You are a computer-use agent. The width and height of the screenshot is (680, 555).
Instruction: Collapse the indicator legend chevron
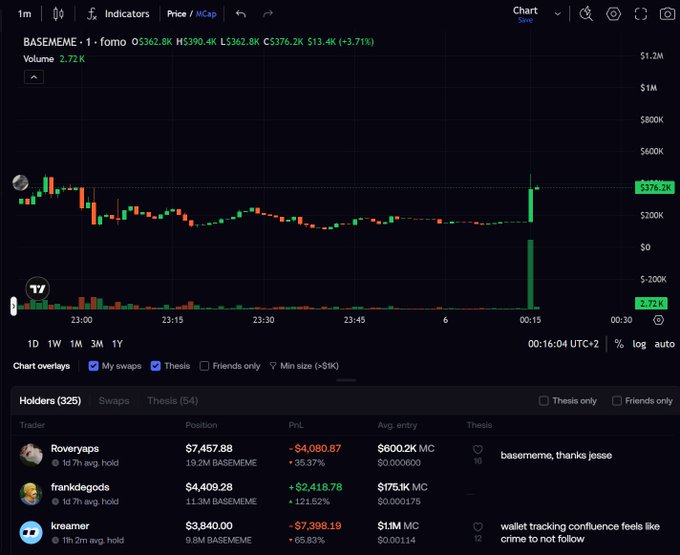34,78
